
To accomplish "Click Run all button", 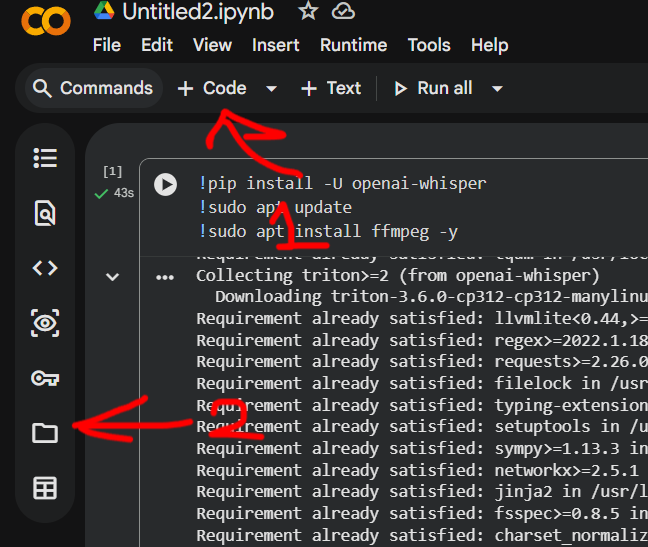I will click(433, 88).
